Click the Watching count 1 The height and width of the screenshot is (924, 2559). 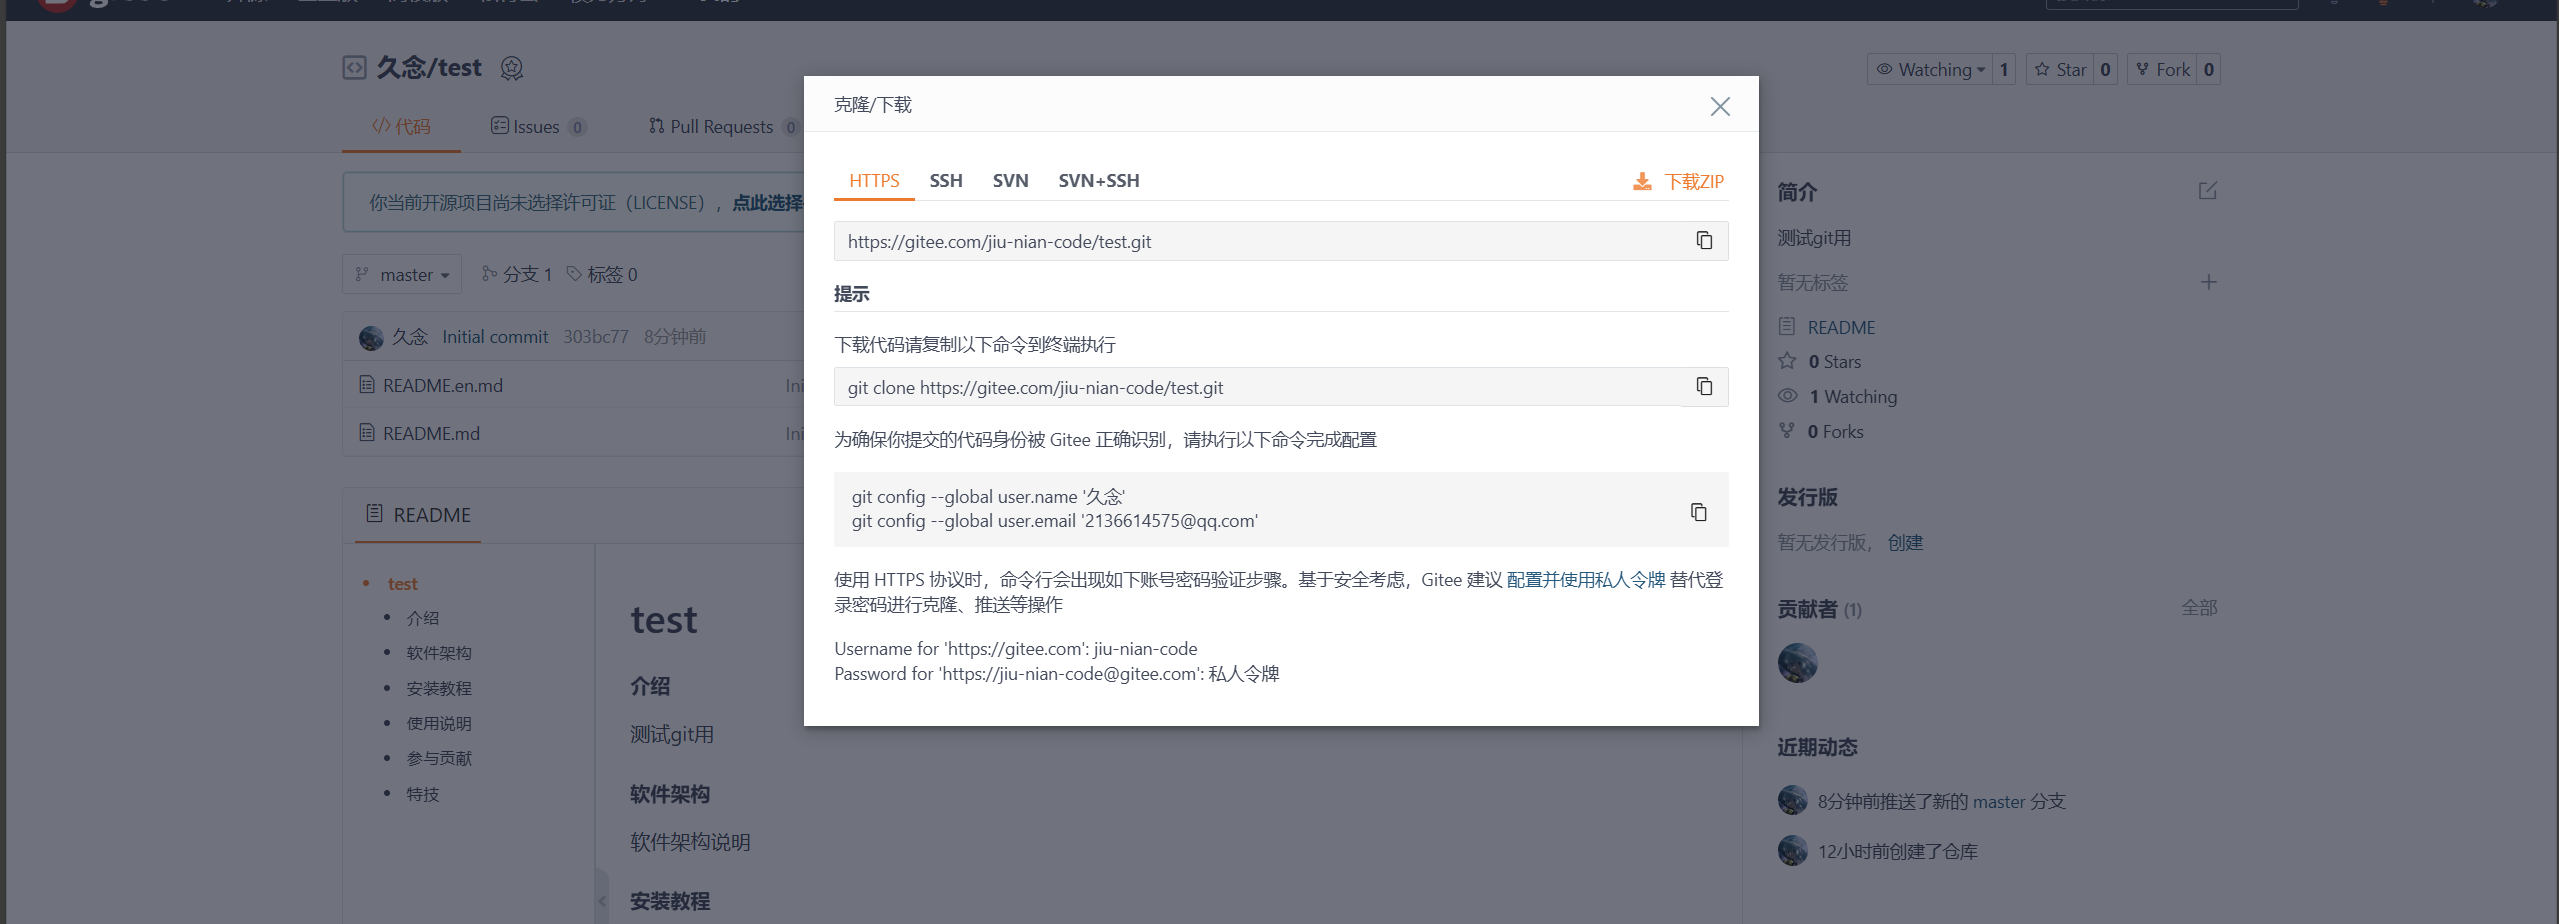(x=2003, y=69)
